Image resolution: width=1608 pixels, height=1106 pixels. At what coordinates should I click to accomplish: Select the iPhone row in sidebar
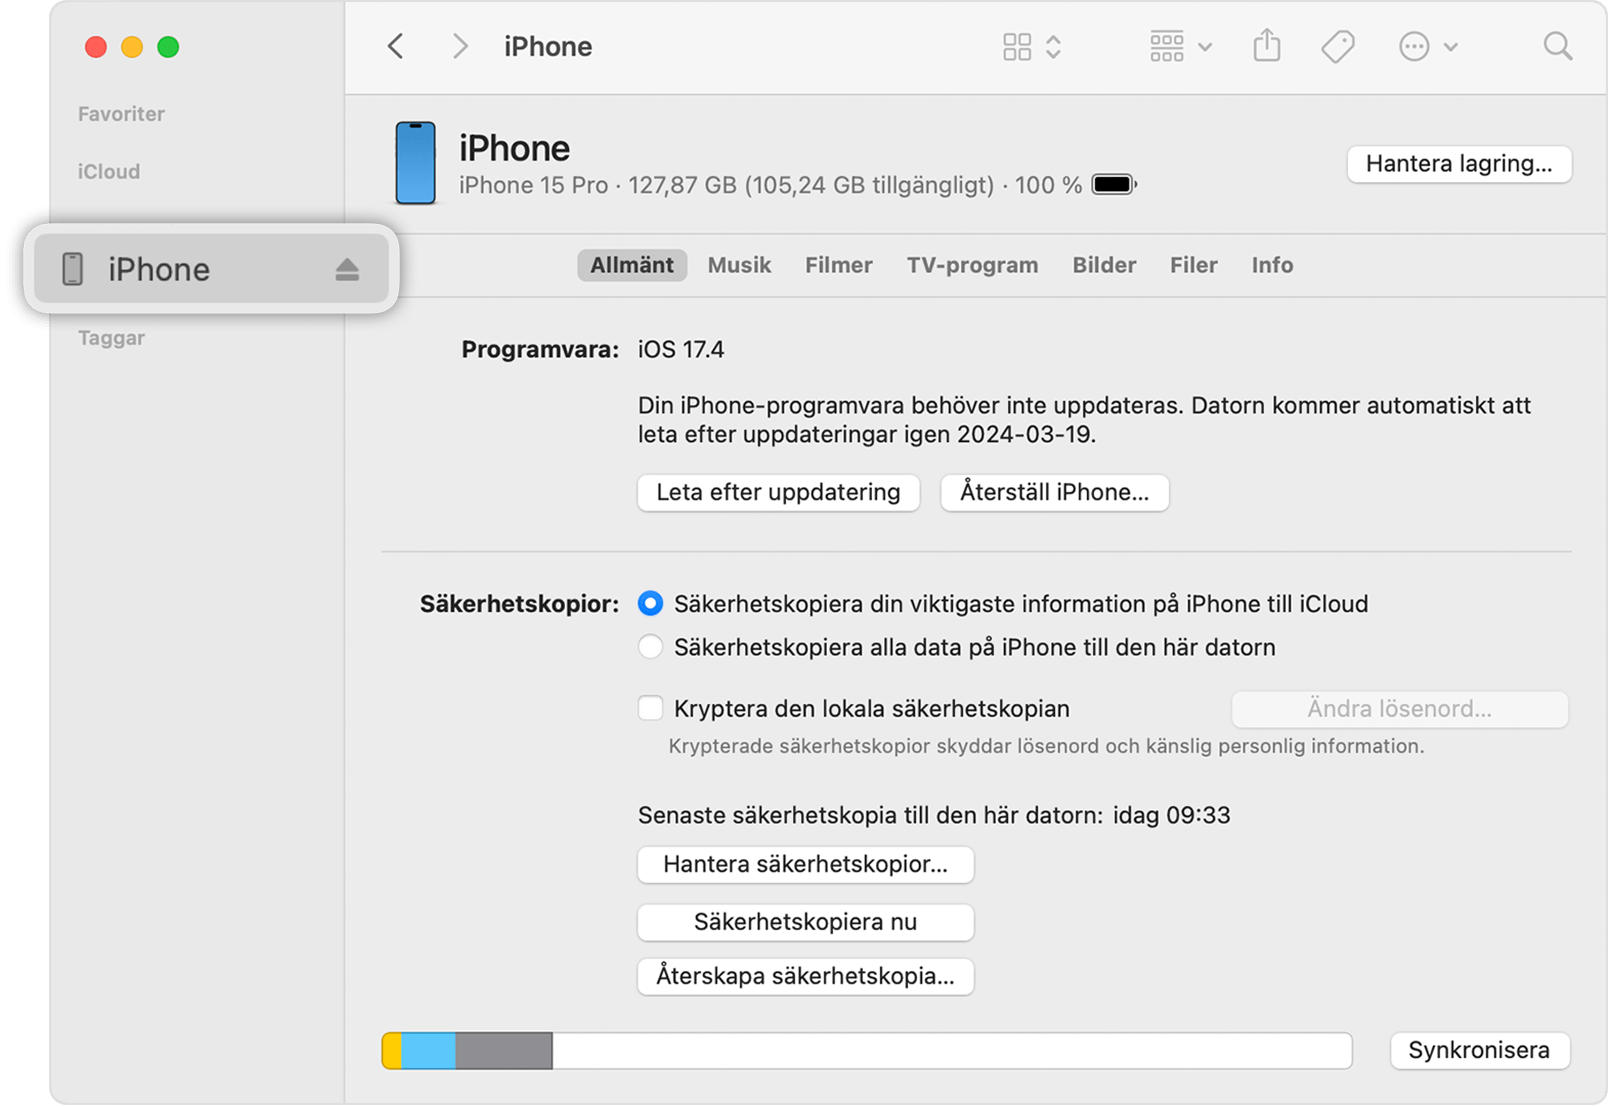click(211, 269)
